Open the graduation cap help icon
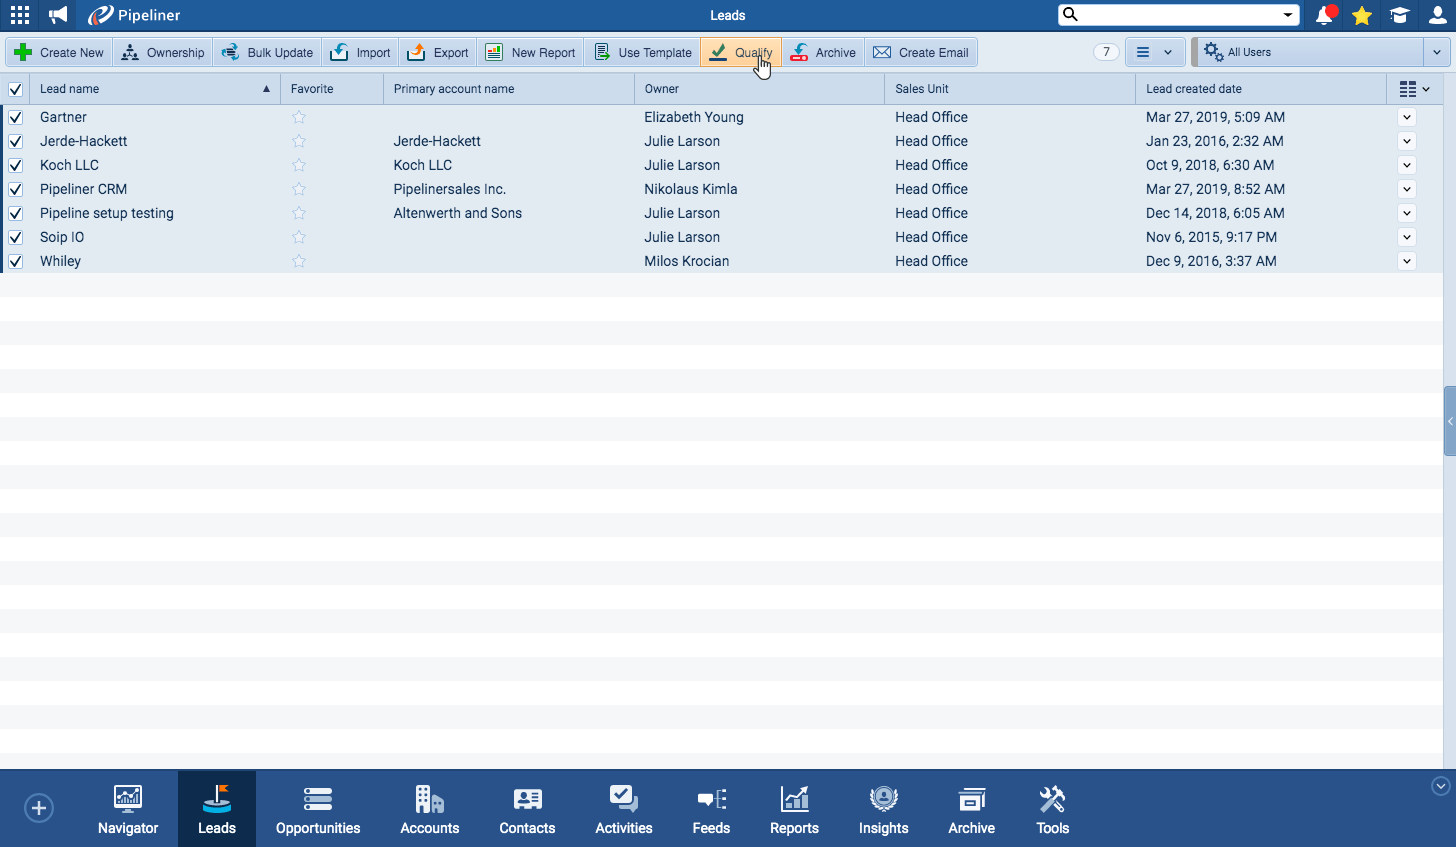Viewport: 1456px width, 847px height. coord(1399,15)
